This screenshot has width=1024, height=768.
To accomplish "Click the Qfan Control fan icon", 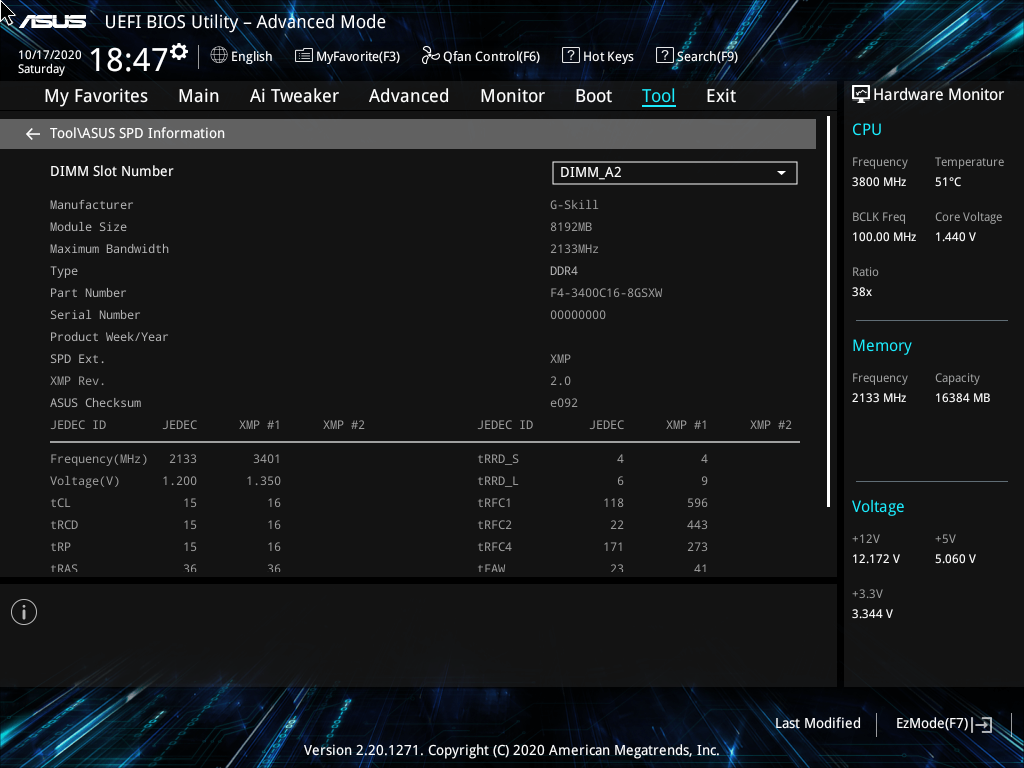I will click(430, 56).
